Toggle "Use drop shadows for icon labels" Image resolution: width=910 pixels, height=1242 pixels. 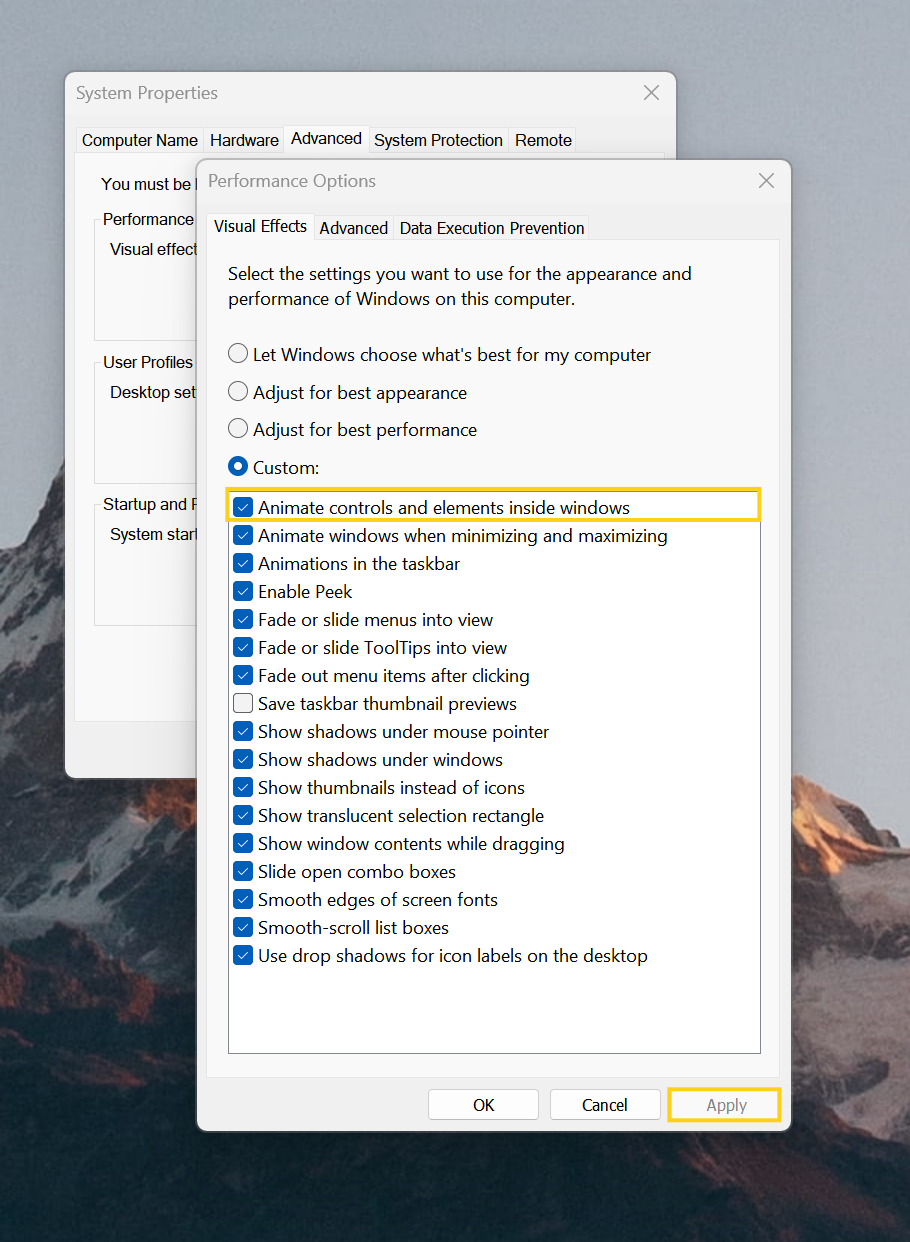coord(242,955)
